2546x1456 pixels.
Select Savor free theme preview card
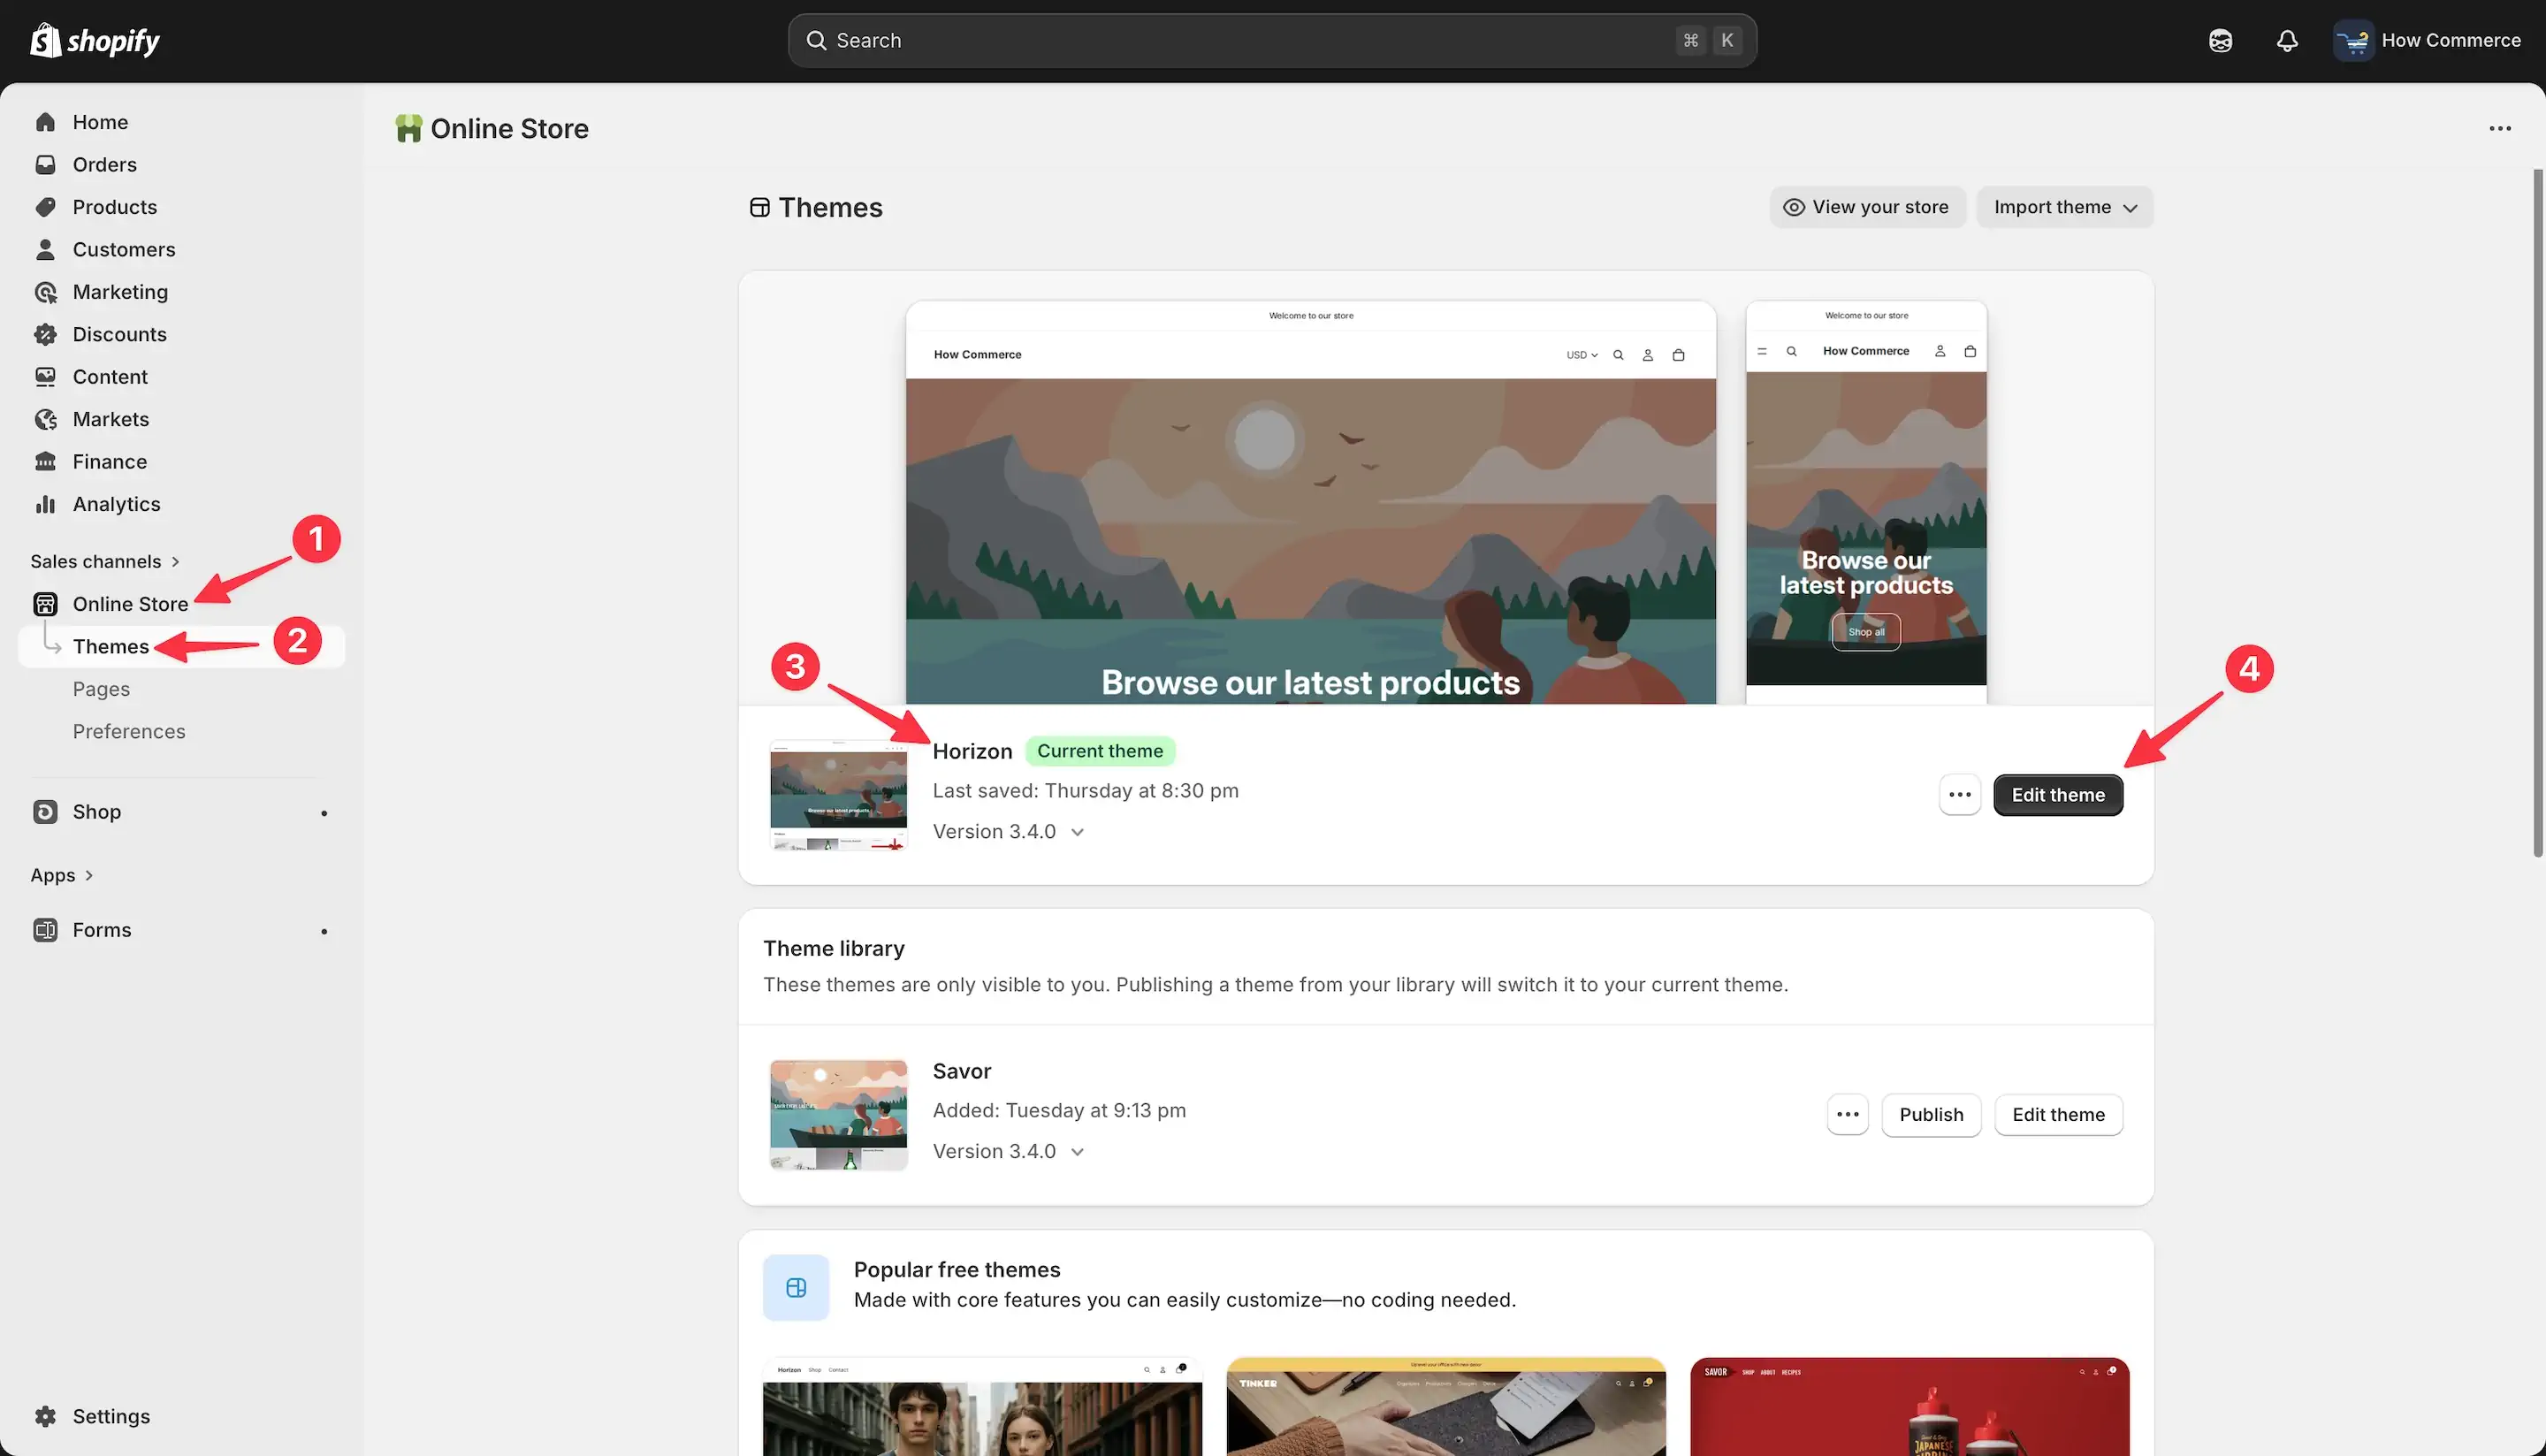pos(1910,1406)
